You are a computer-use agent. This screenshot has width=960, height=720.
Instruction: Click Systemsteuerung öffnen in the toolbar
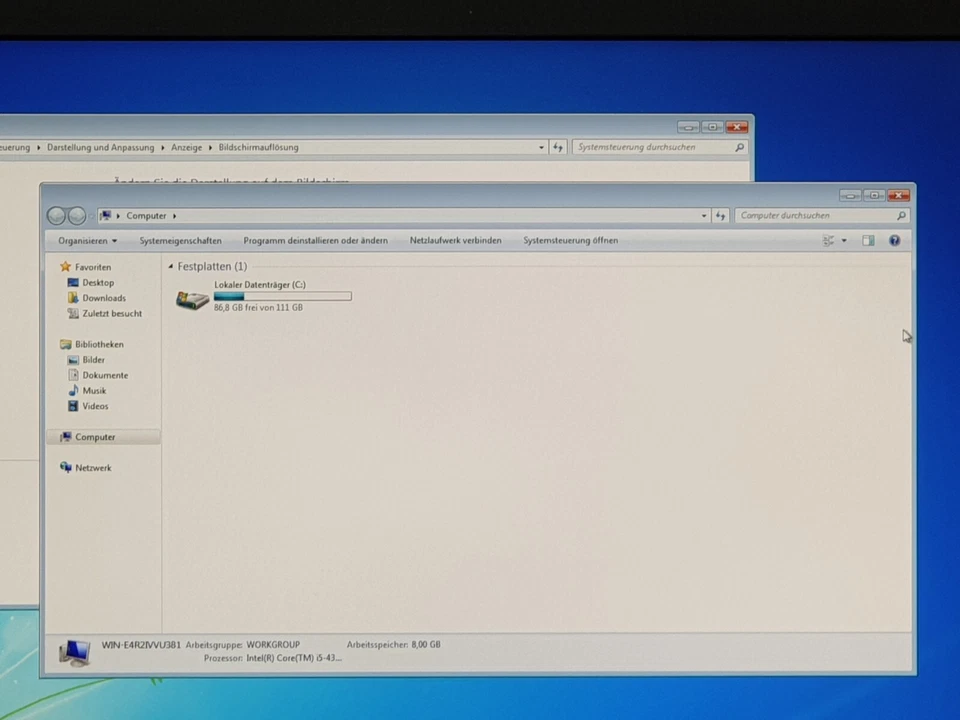pyautogui.click(x=570, y=240)
